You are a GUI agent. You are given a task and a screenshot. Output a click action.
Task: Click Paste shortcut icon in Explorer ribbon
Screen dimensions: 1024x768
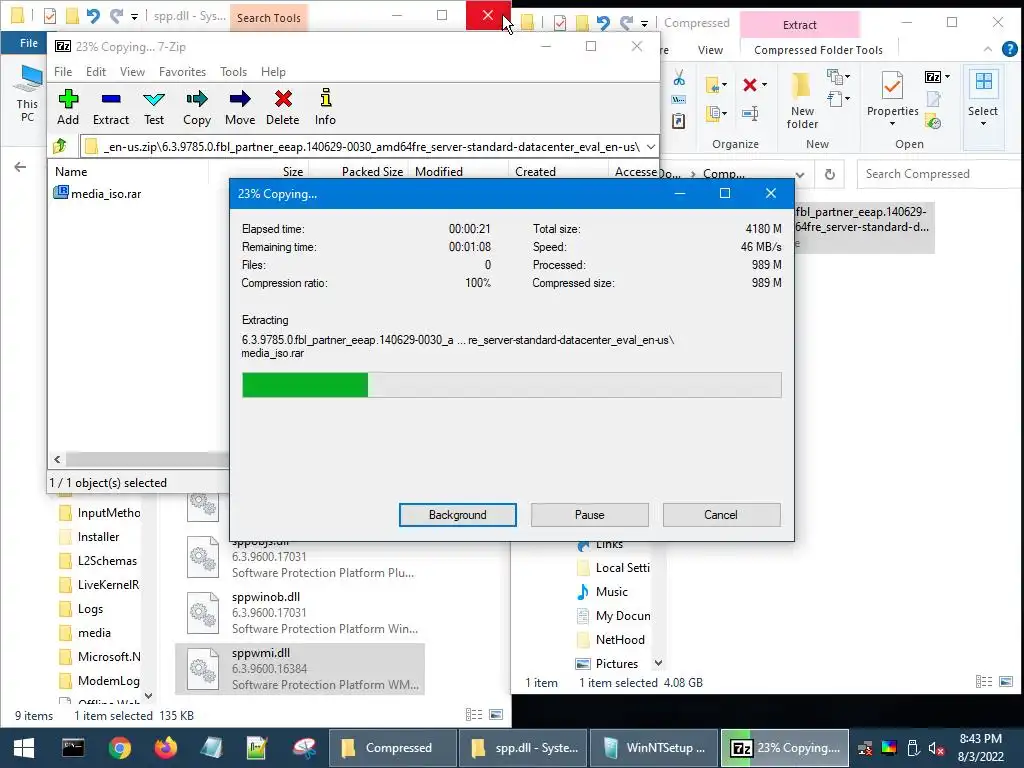(x=679, y=121)
